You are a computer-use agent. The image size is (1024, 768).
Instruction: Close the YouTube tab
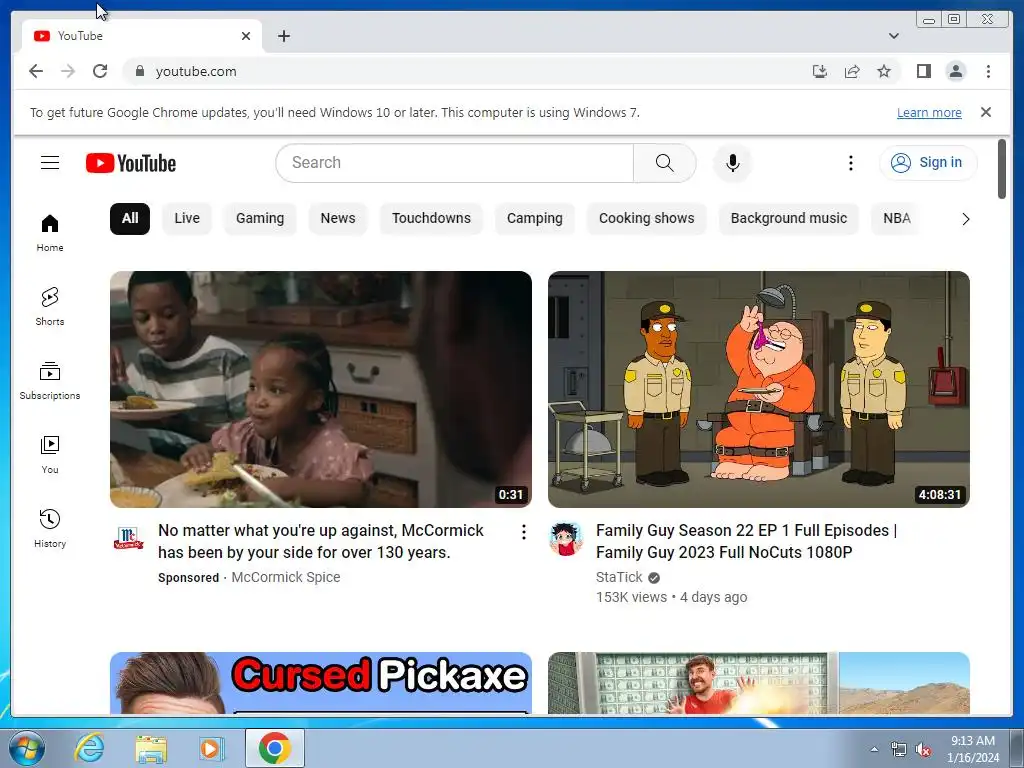[246, 36]
